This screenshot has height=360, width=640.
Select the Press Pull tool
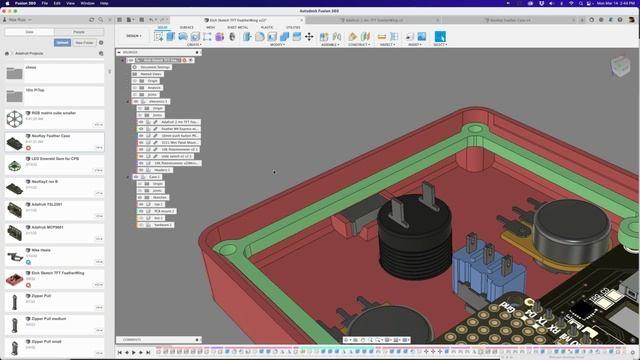[x=247, y=37]
